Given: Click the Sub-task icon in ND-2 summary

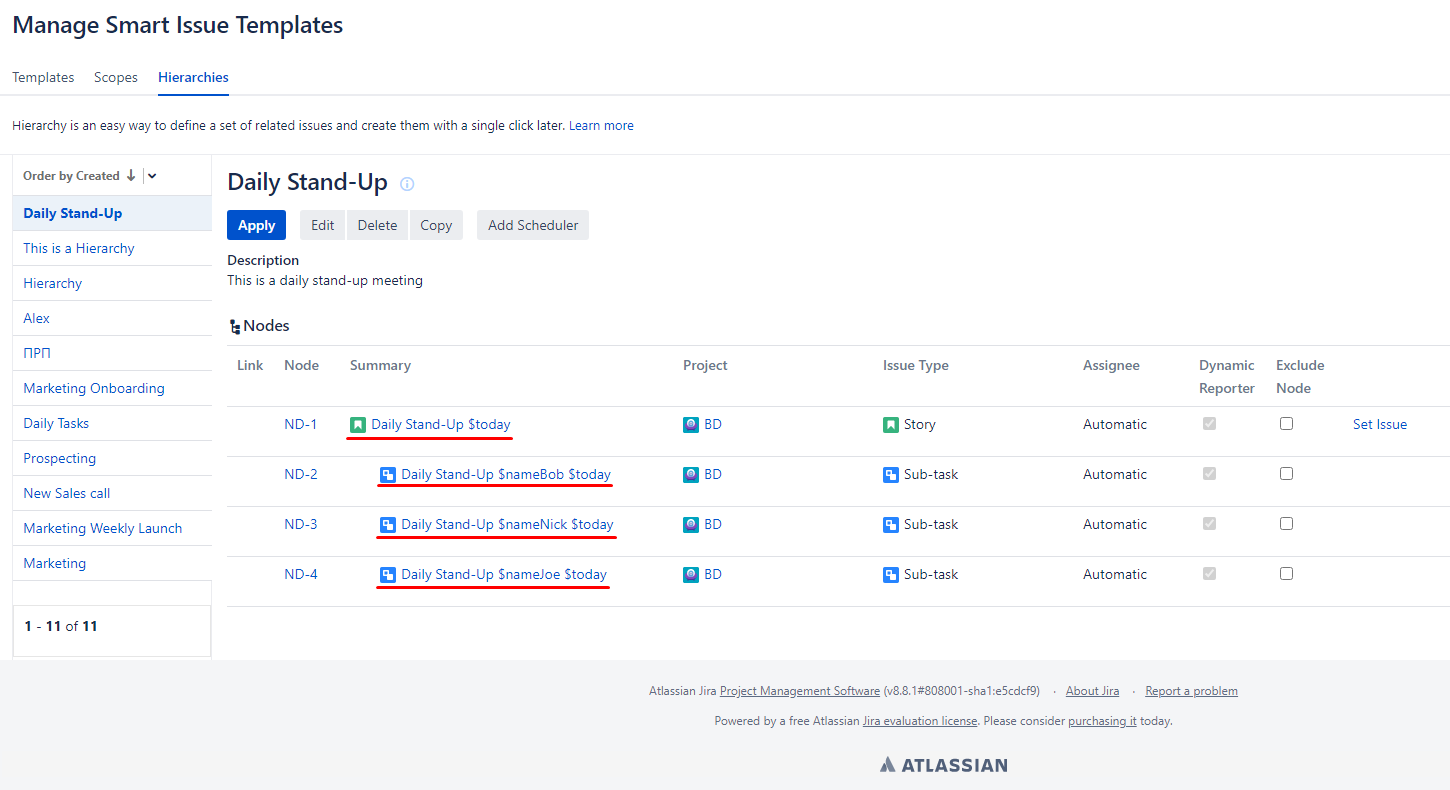Looking at the screenshot, I should tap(388, 475).
